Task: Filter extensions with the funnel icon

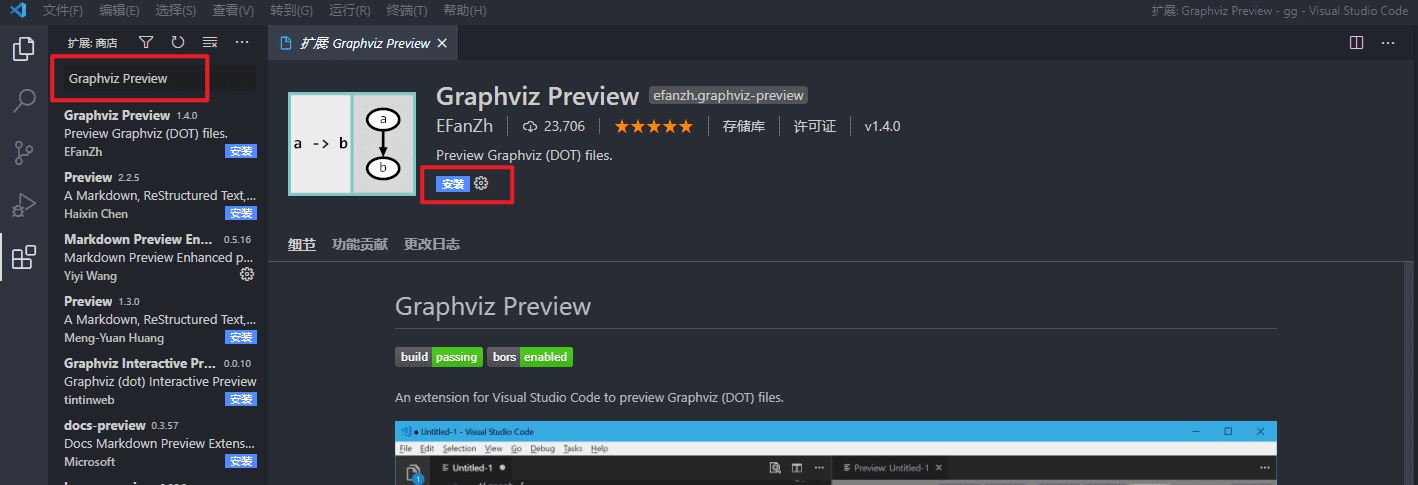Action: click(x=146, y=42)
